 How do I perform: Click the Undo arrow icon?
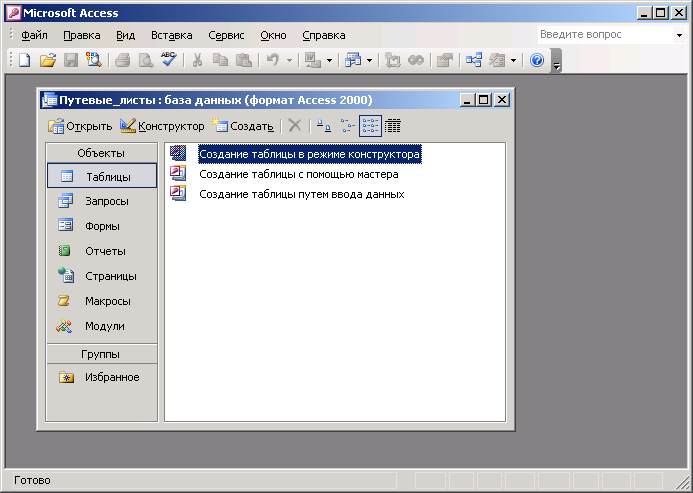(x=273, y=60)
